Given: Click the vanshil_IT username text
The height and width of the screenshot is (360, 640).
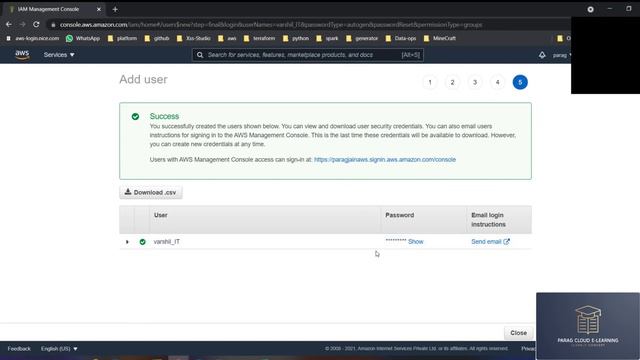Looking at the screenshot, I should 167,242.
